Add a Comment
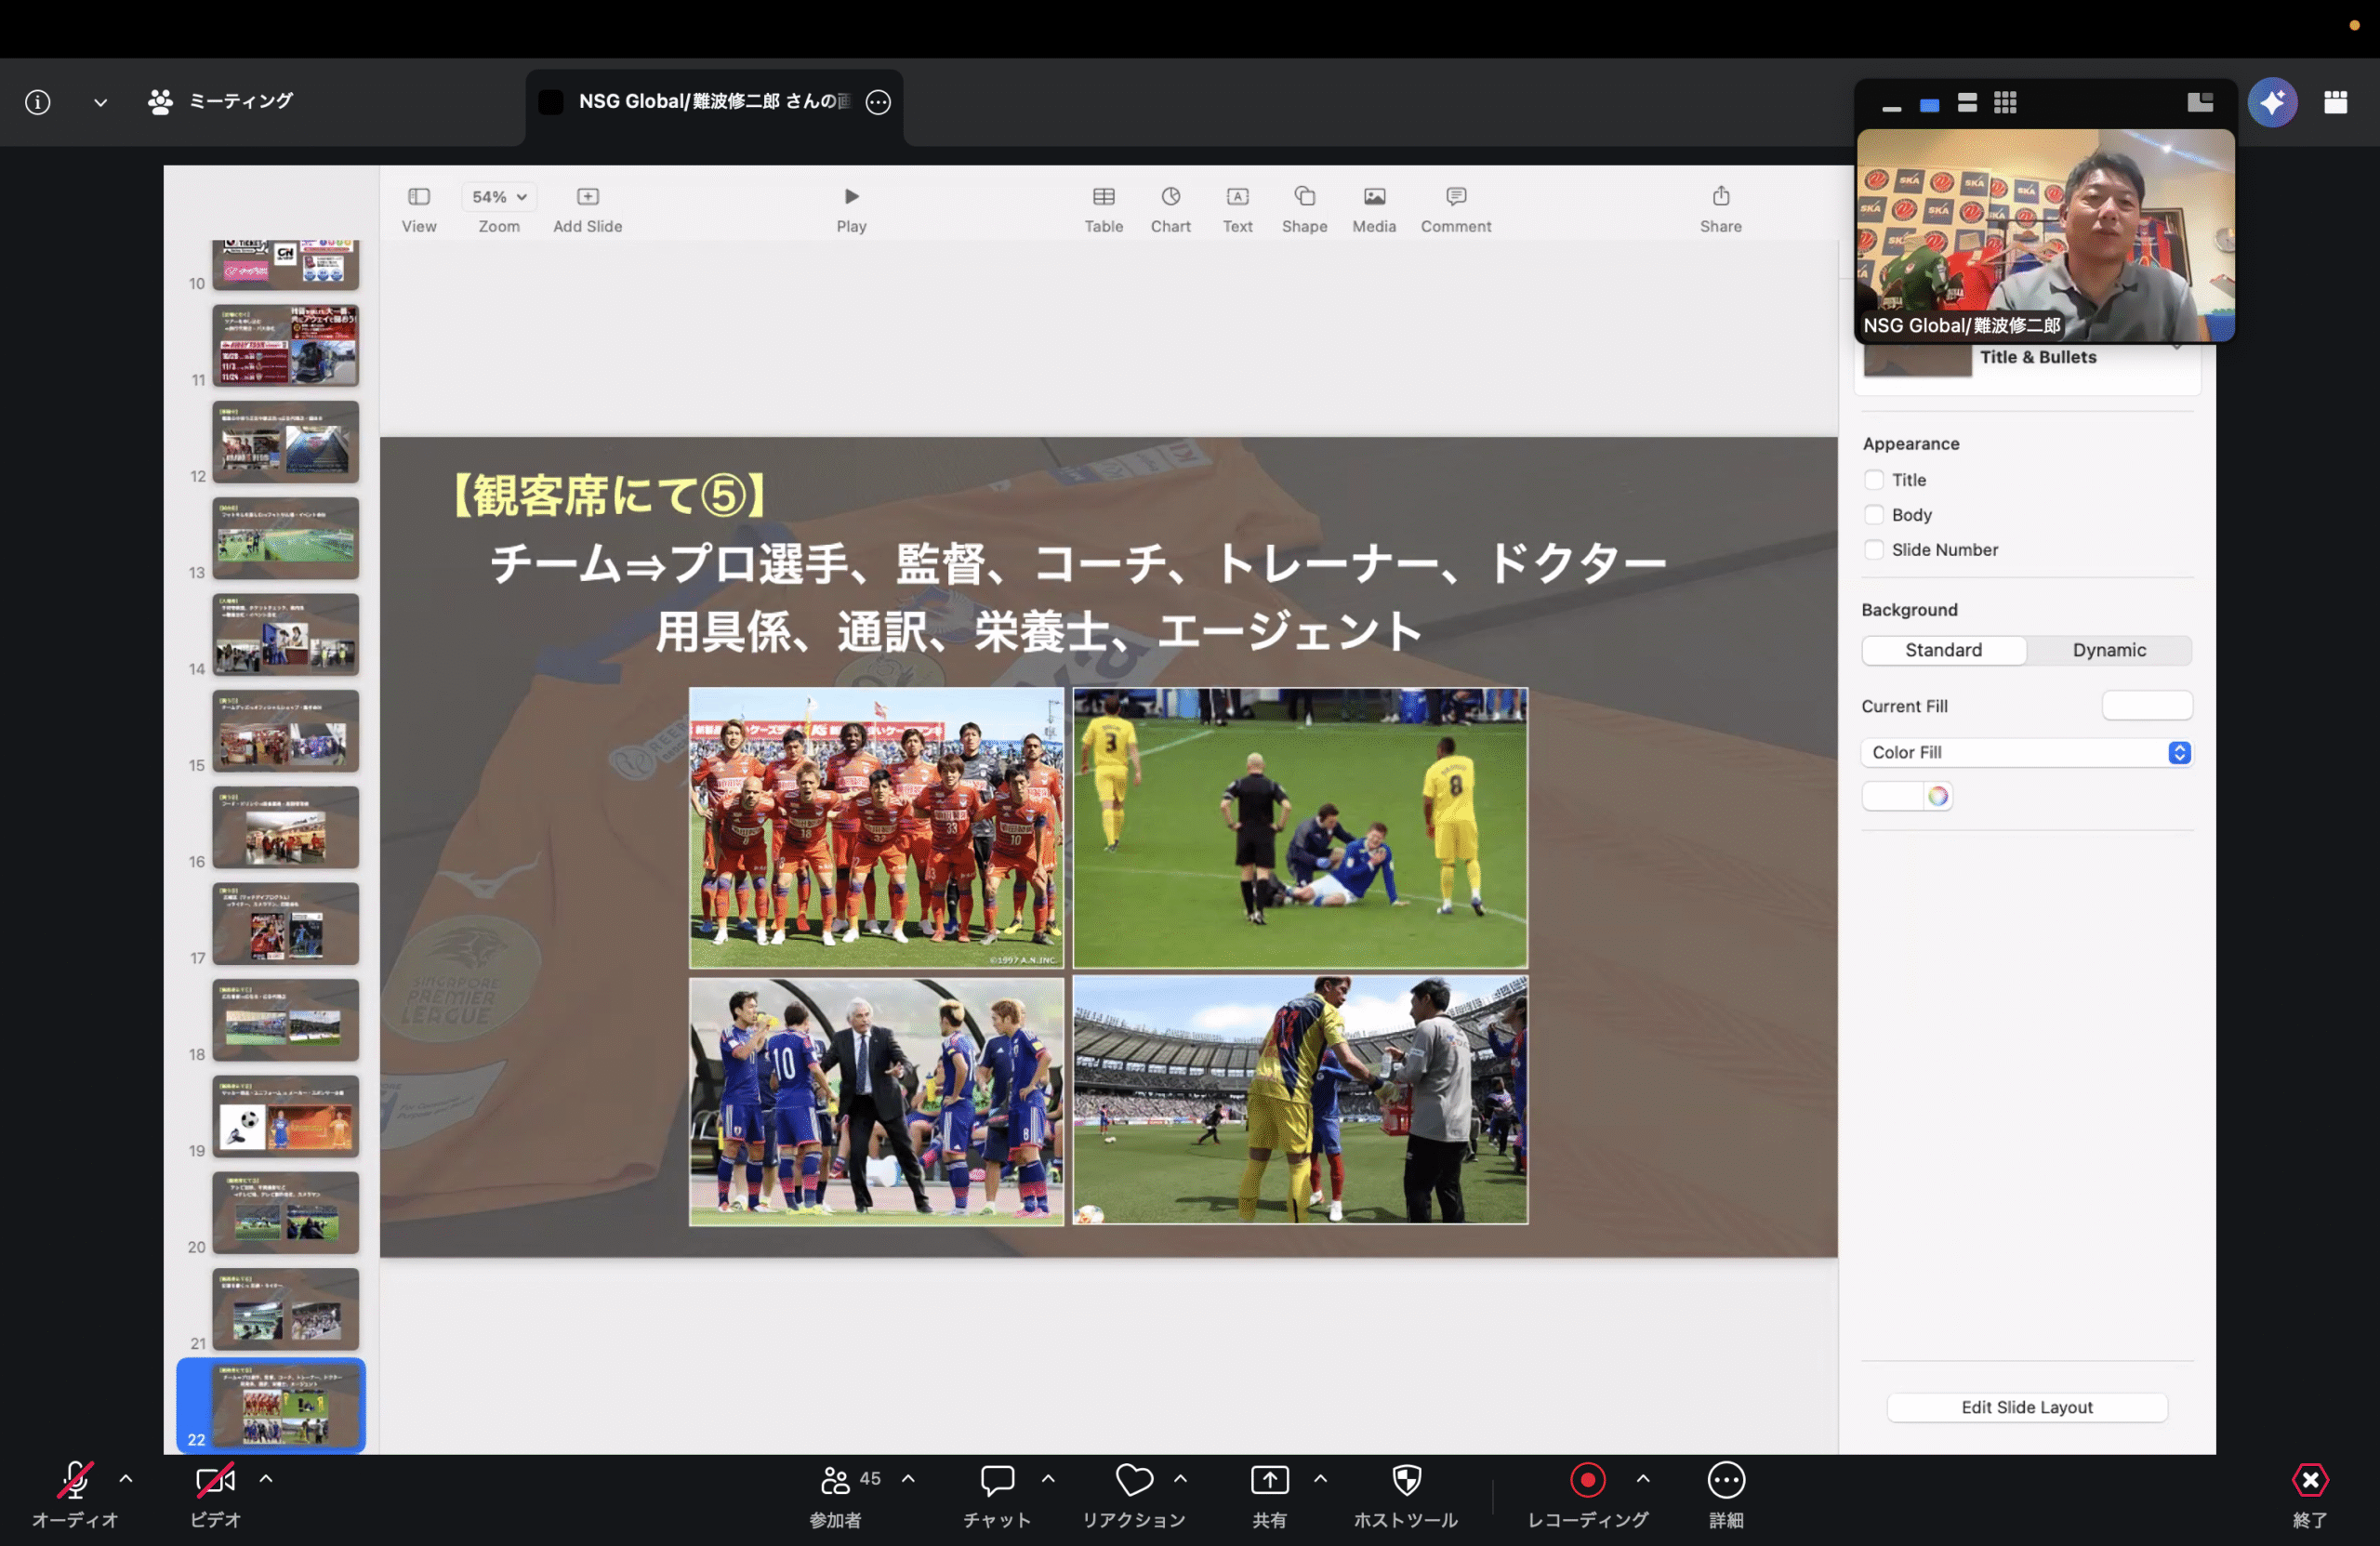The height and width of the screenshot is (1546, 2380). pos(1456,197)
